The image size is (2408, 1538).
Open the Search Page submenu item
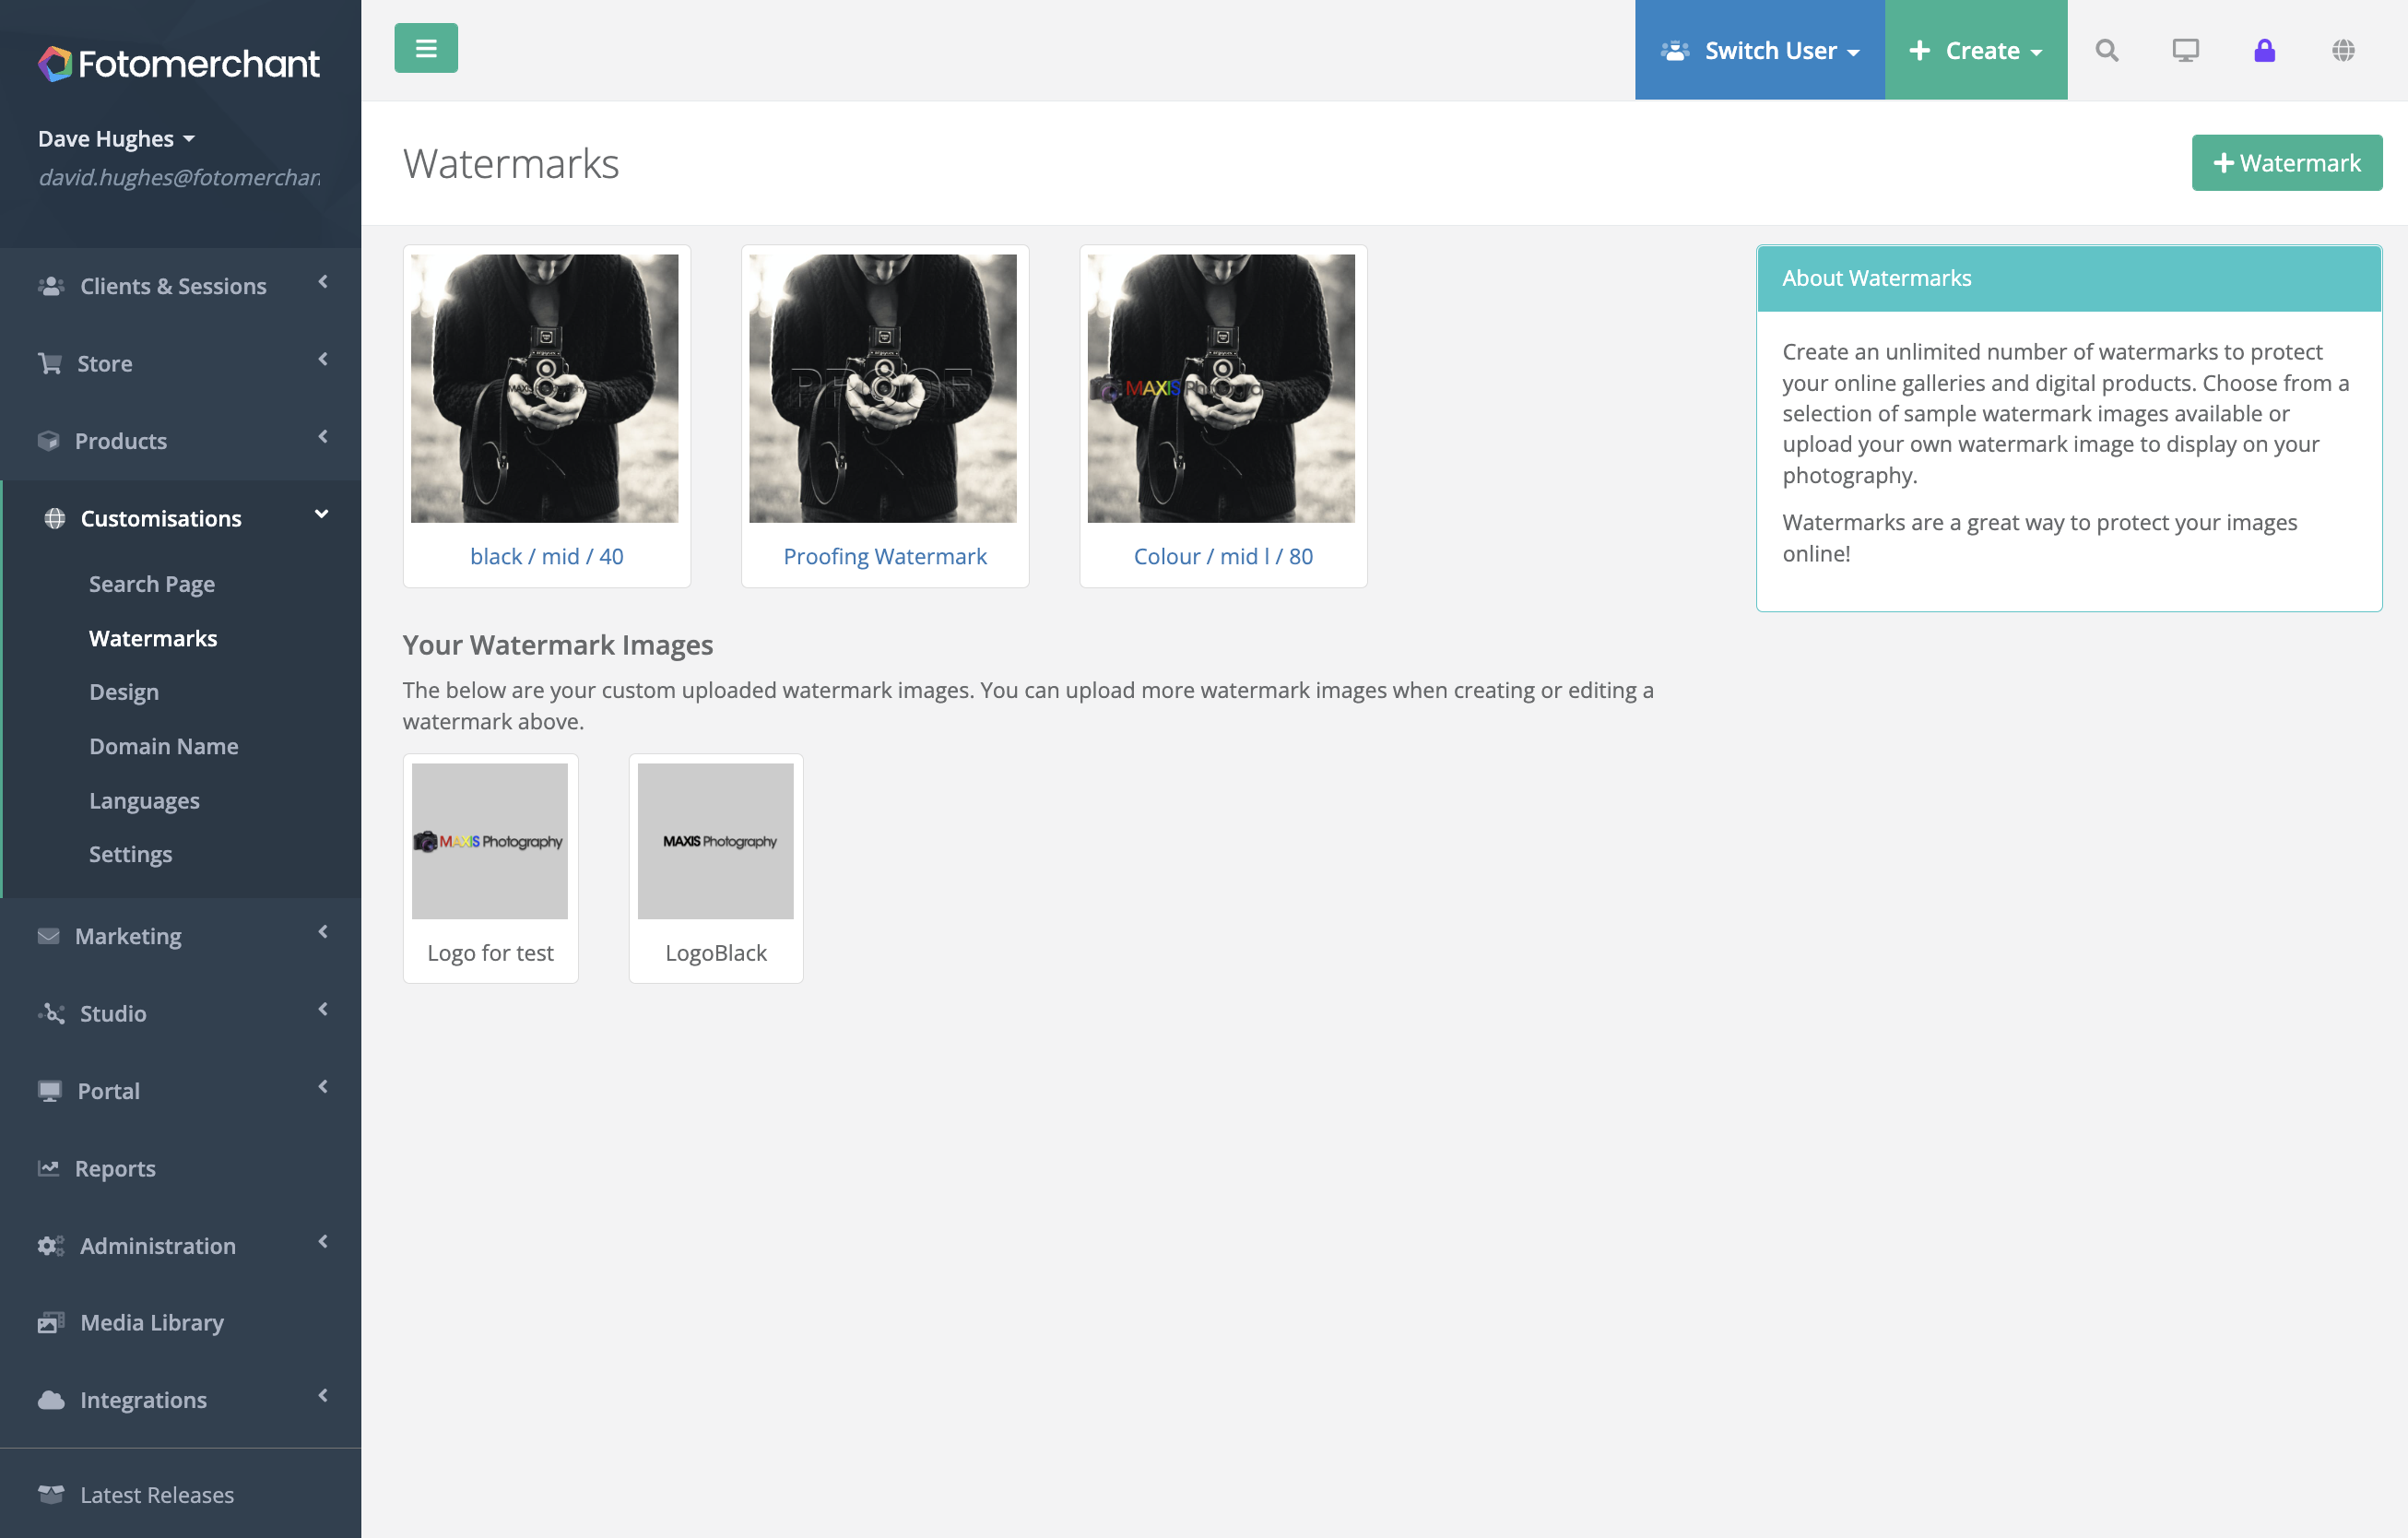(151, 584)
